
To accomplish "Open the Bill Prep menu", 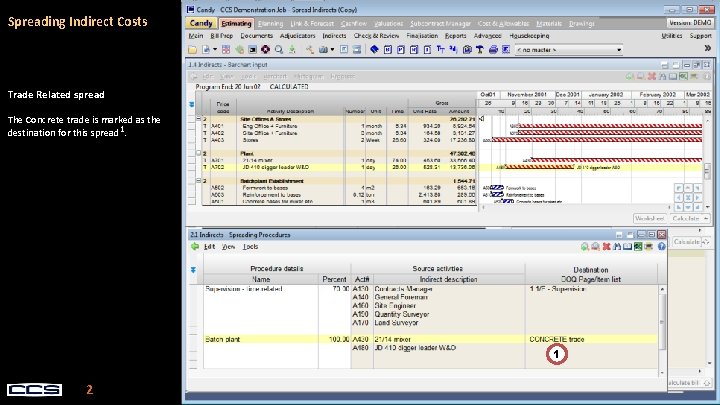I will point(222,36).
